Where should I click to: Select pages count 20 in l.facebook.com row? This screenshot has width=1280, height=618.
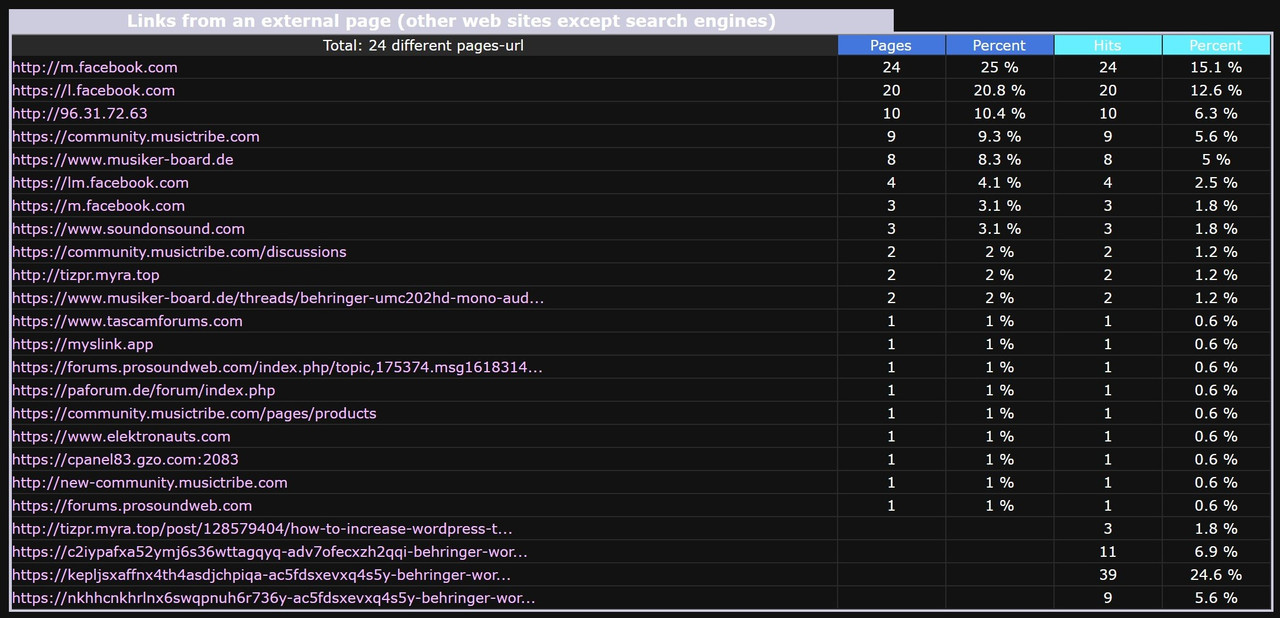891,90
